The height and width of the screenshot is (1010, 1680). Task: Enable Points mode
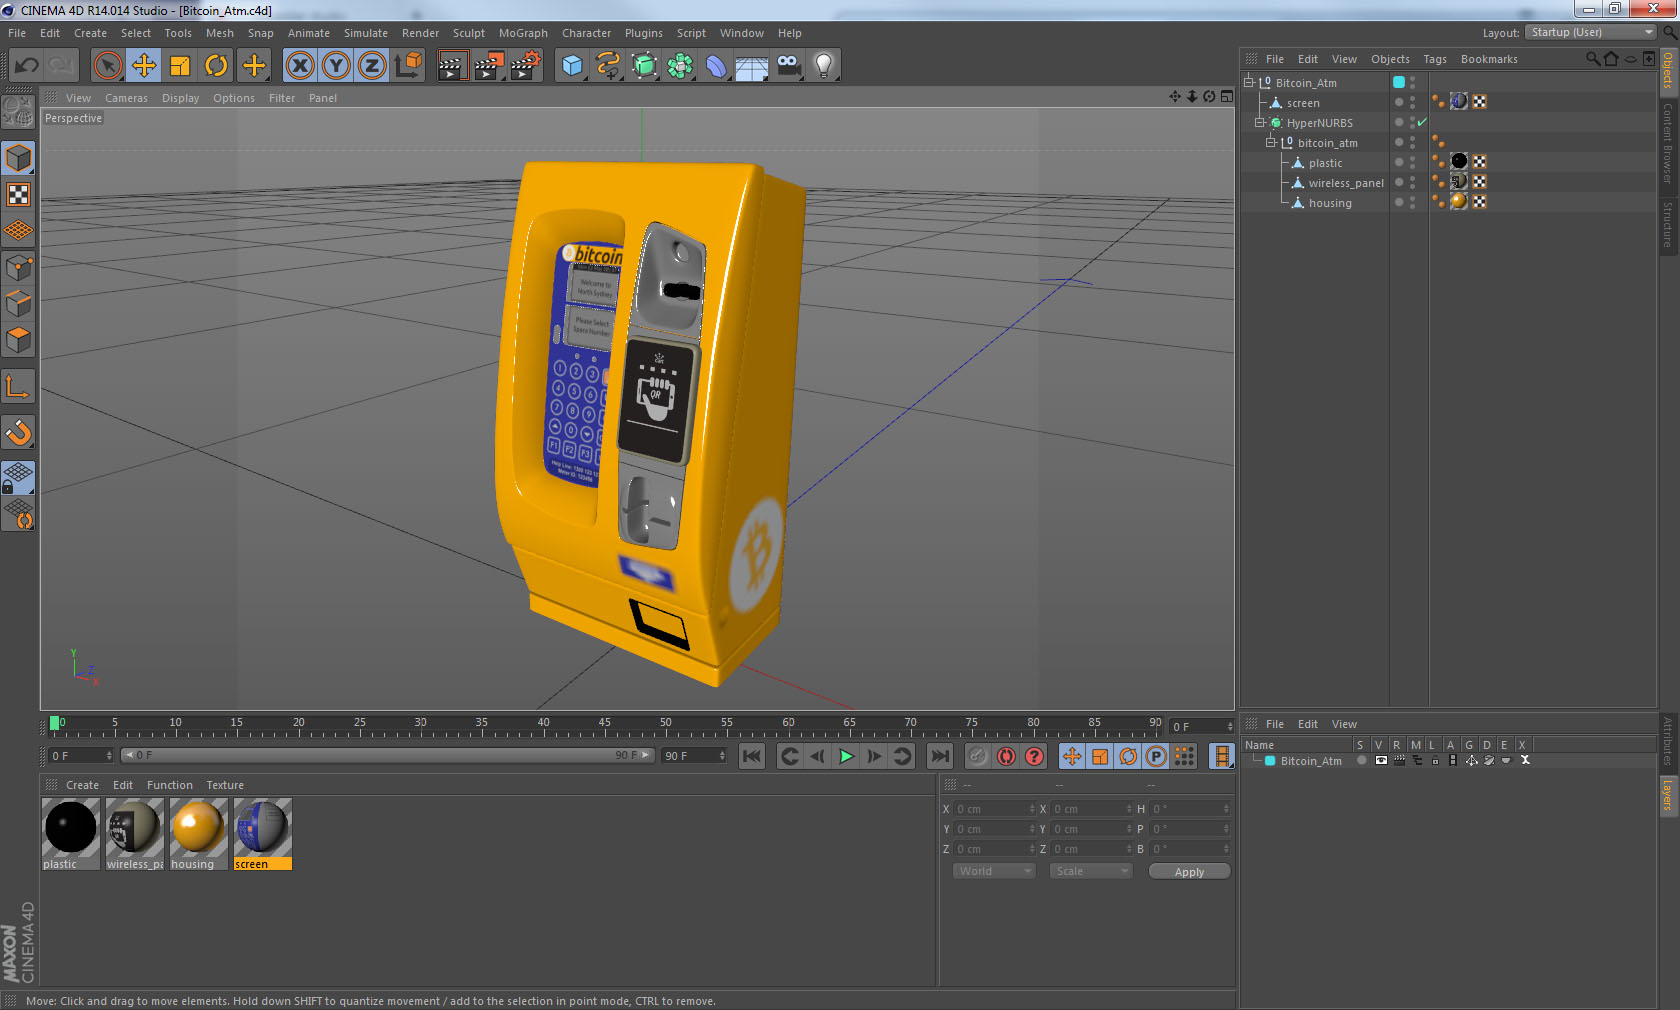[x=19, y=268]
